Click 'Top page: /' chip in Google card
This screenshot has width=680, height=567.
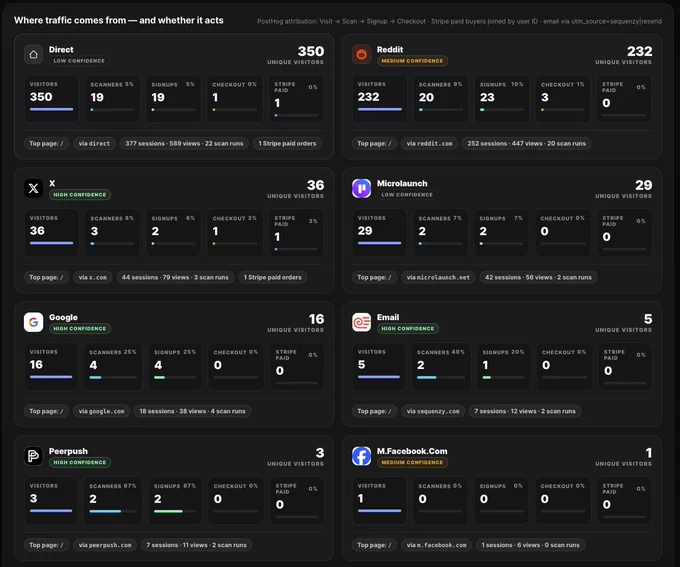pyautogui.click(x=46, y=411)
